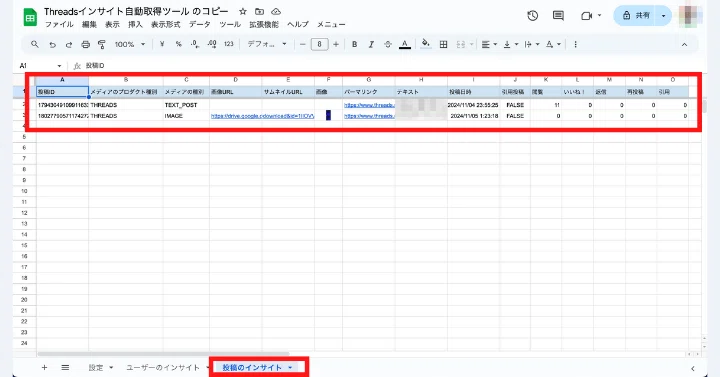Open the share options arrow

point(664,16)
